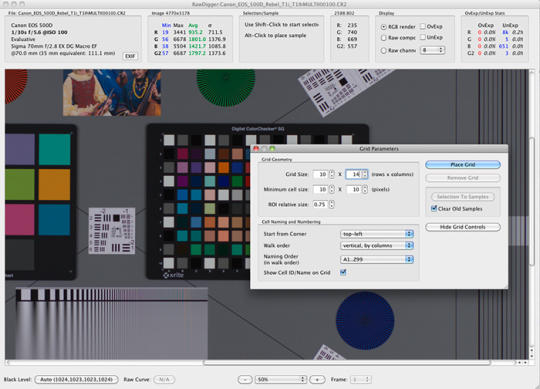The height and width of the screenshot is (389, 540).
Task: Open the Start from Corner dropdown
Action: click(376, 234)
